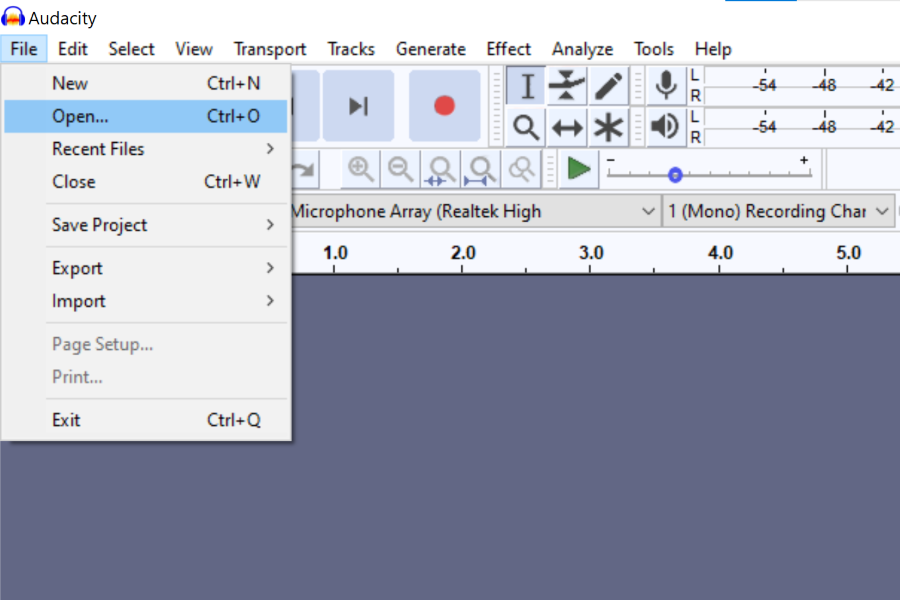This screenshot has width=900, height=600.
Task: Select the Selection (I-beam) tool
Action: coord(526,86)
